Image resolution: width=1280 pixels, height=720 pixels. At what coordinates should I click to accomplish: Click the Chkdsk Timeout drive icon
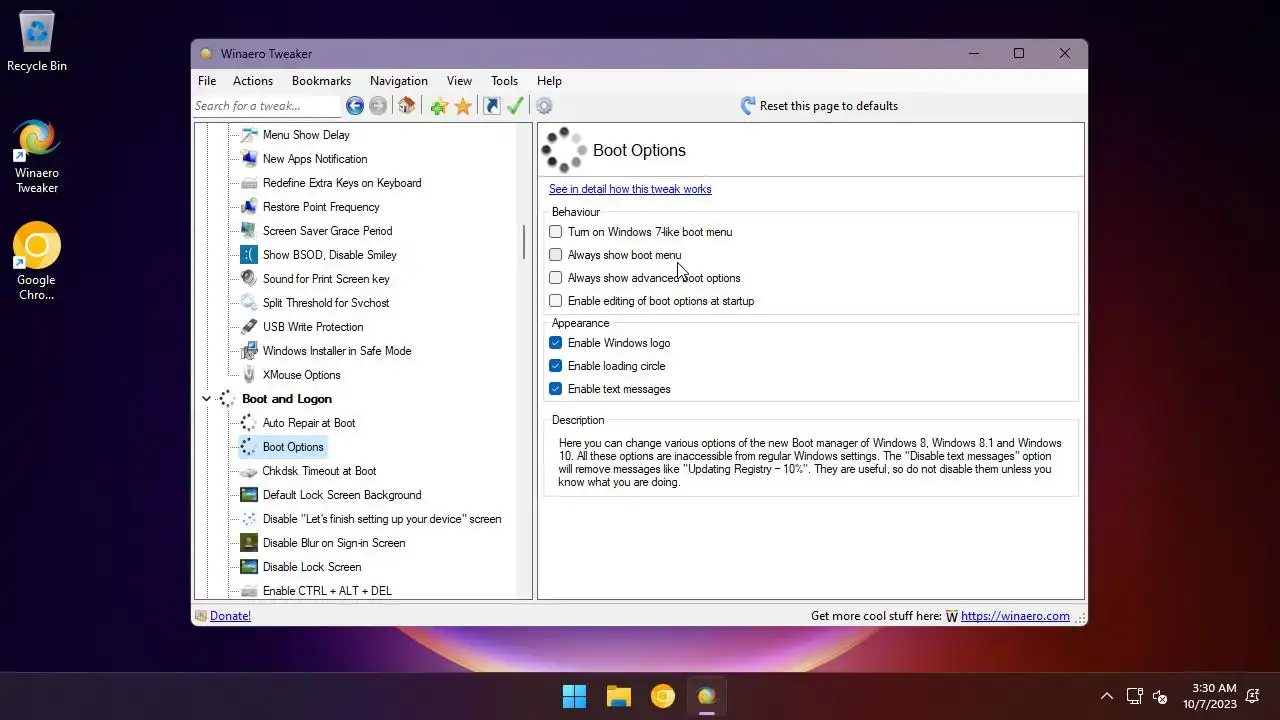(249, 471)
